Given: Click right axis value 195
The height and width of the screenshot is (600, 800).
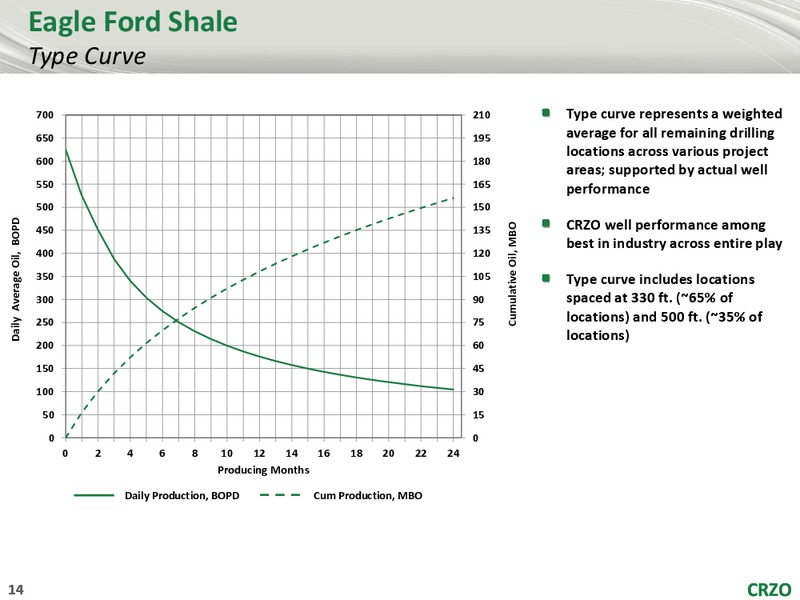Looking at the screenshot, I should (482, 138).
